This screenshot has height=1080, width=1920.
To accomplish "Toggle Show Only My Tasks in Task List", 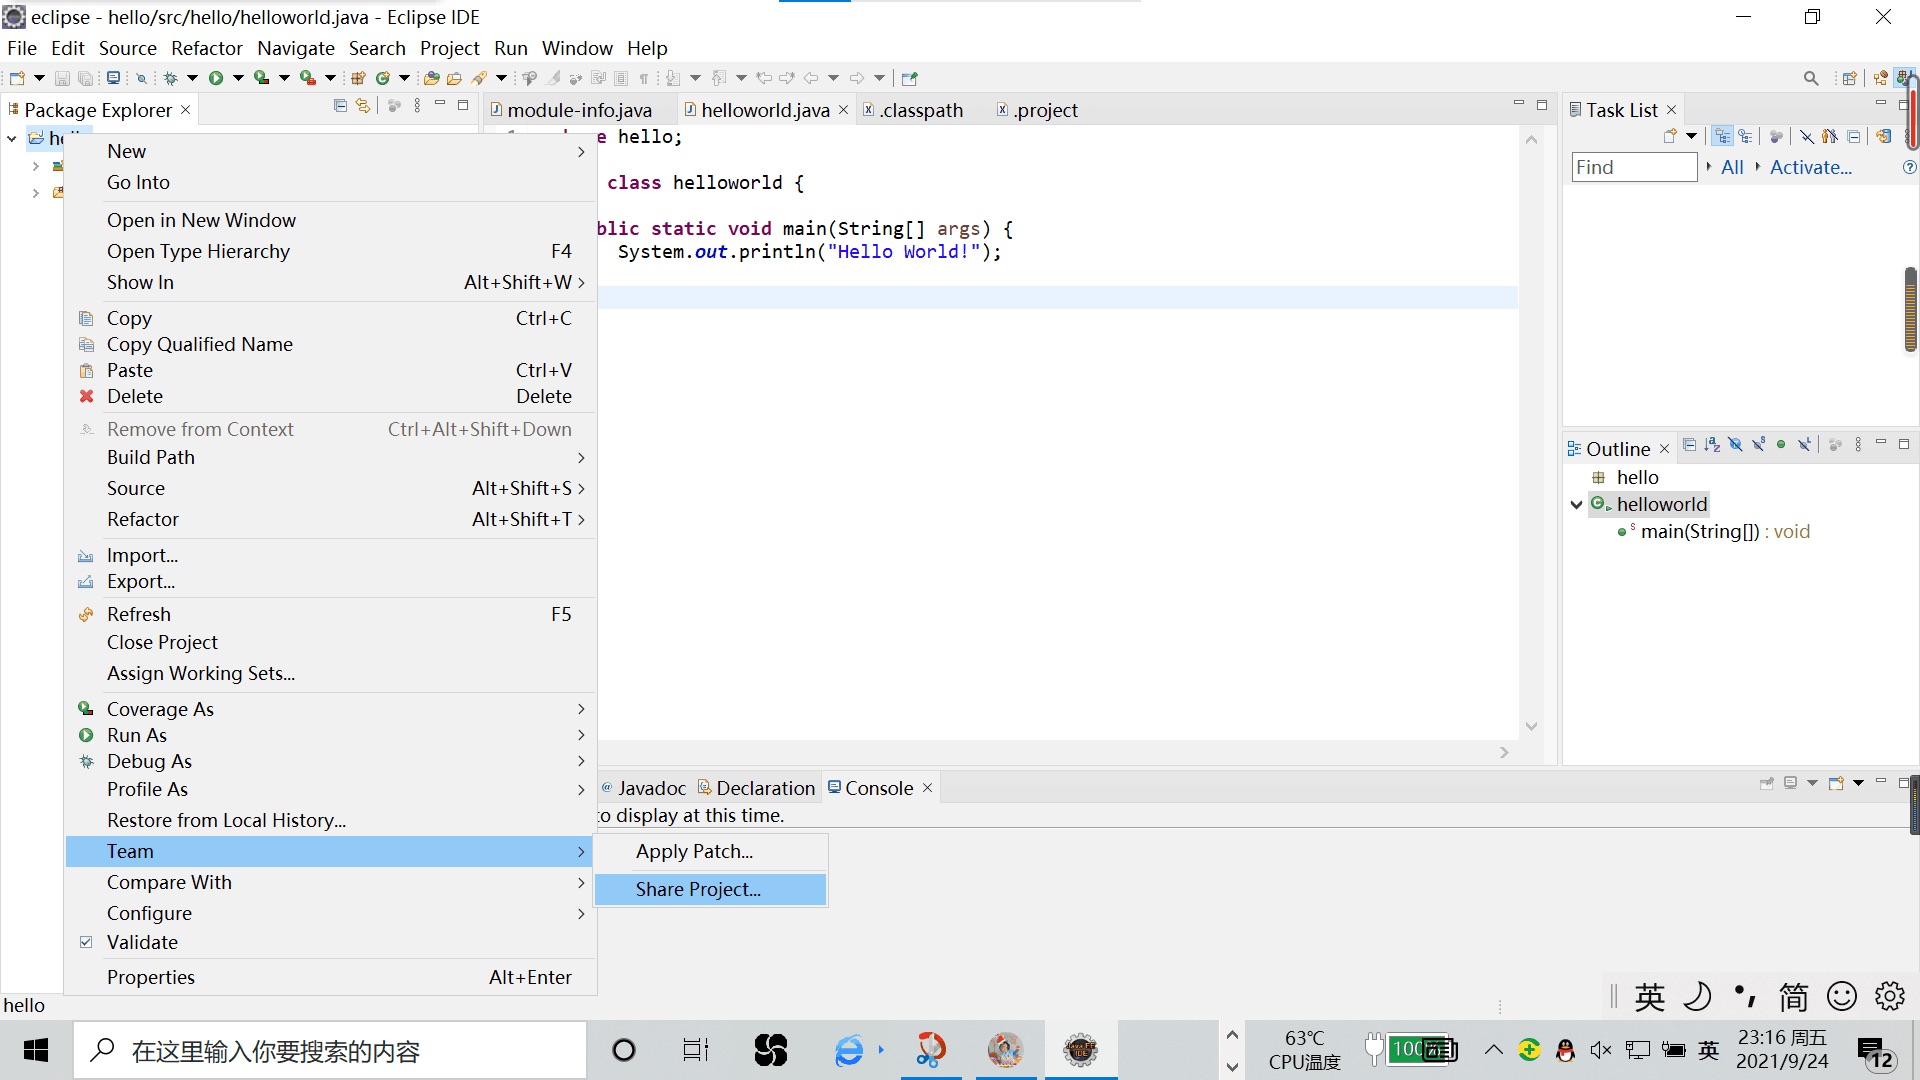I will [x=1830, y=137].
